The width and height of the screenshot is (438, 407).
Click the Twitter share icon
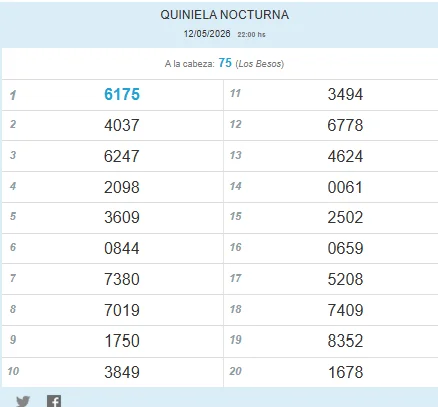[x=23, y=401]
